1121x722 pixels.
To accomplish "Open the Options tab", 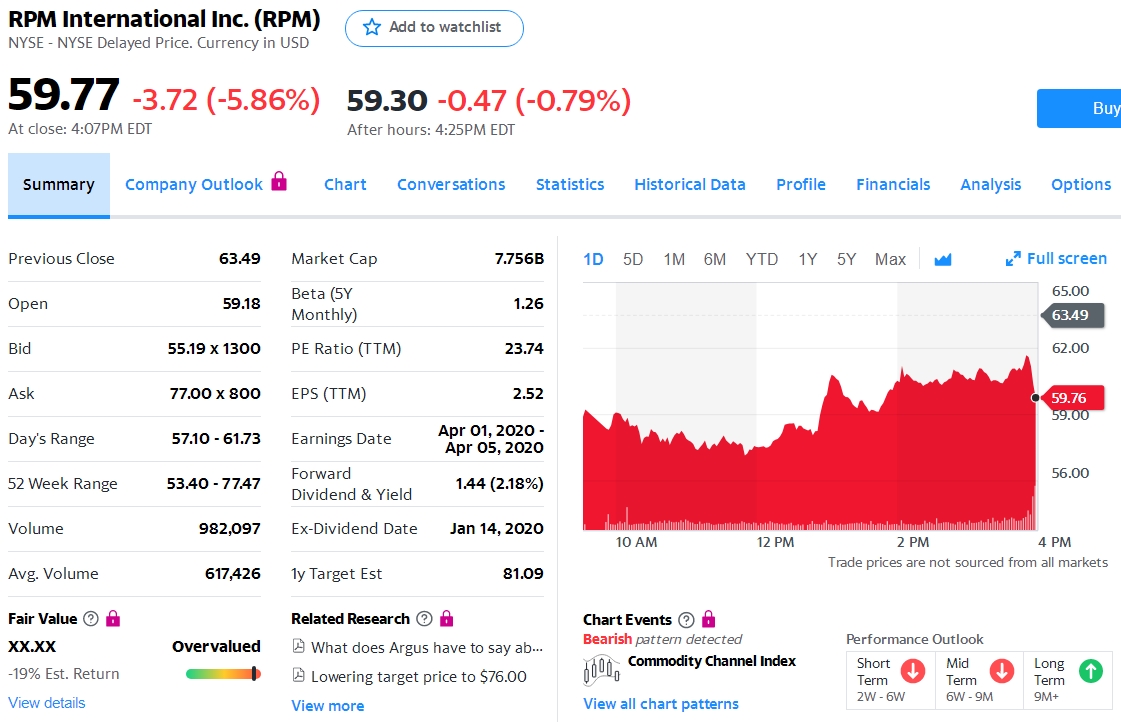I will click(1081, 184).
